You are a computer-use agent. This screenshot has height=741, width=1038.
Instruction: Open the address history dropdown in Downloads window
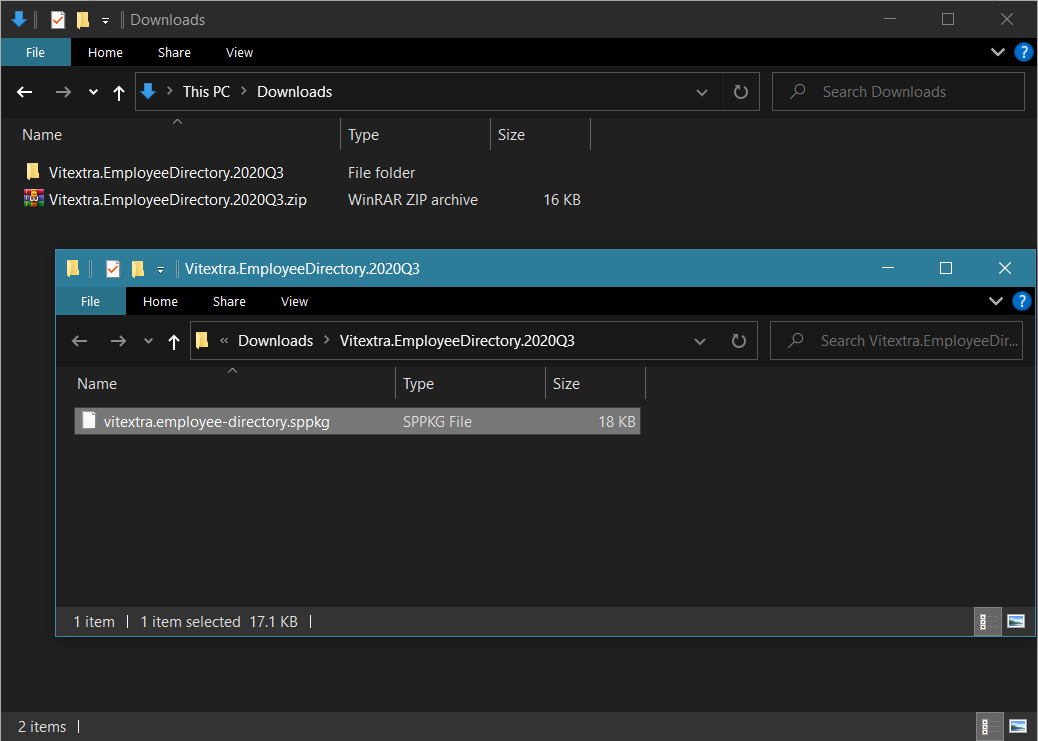pyautogui.click(x=702, y=92)
